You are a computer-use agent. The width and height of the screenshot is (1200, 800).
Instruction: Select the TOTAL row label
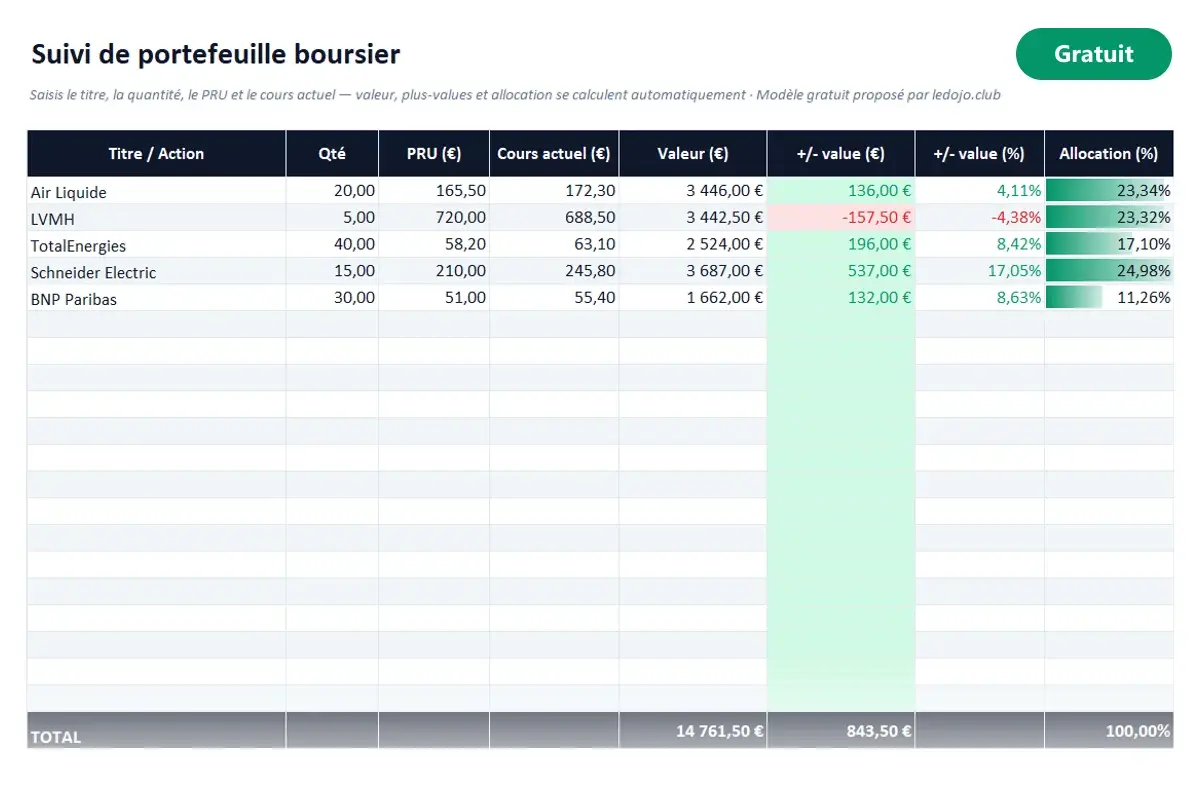point(157,731)
